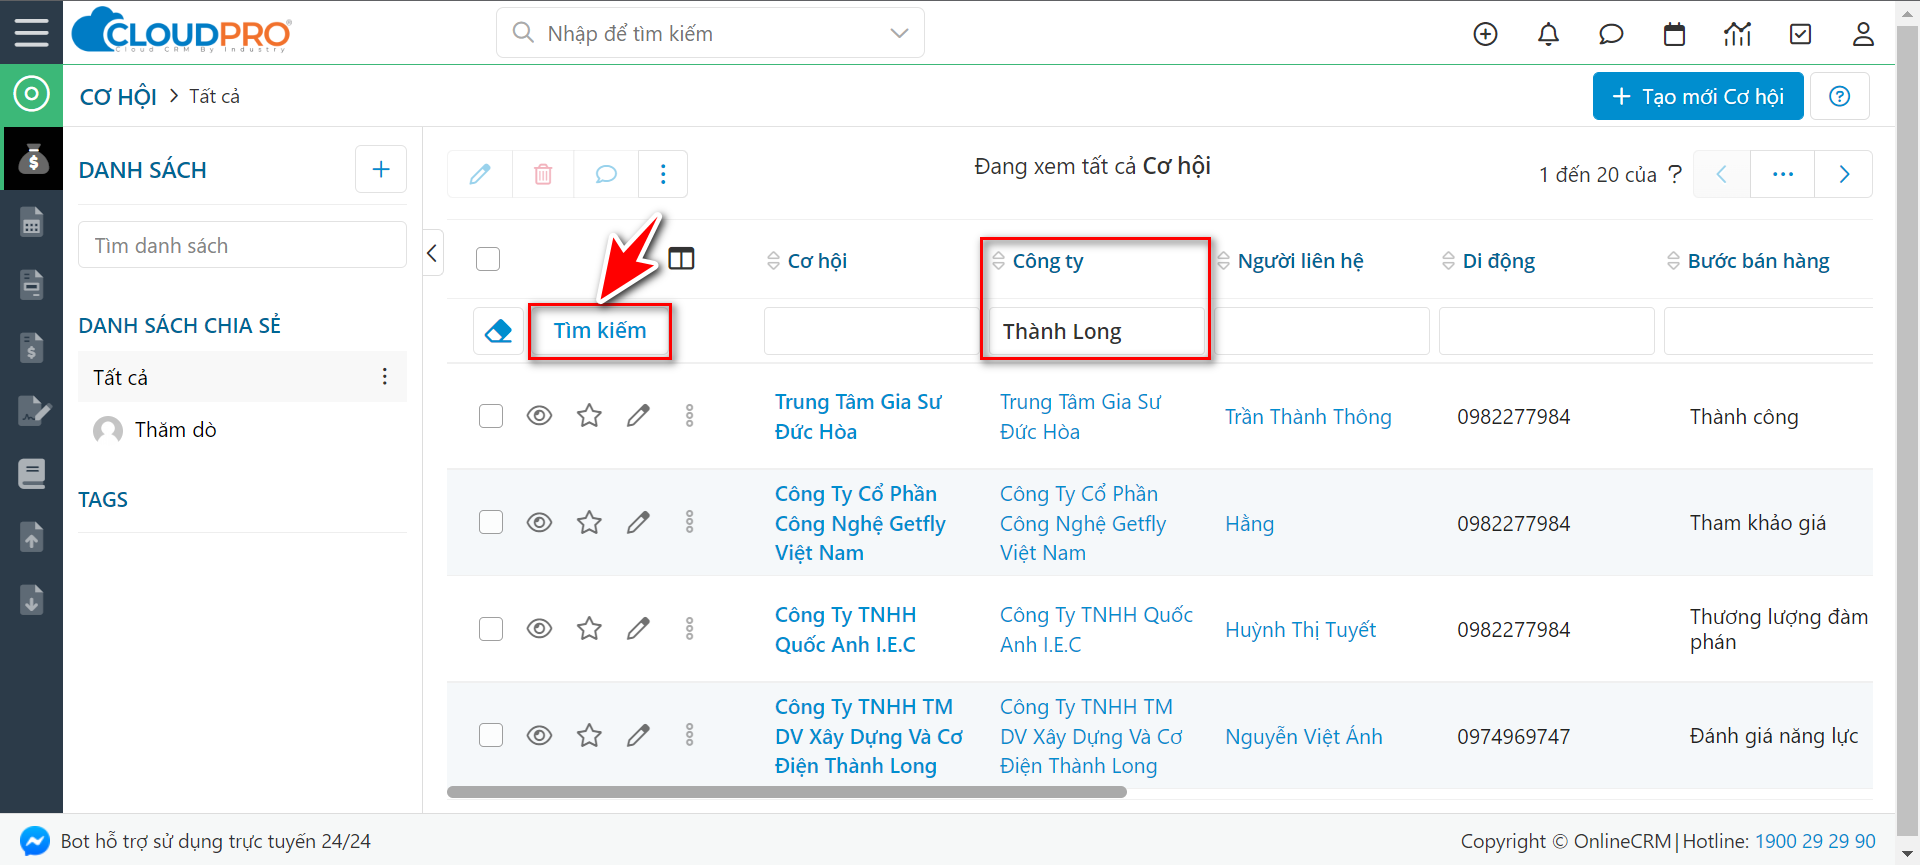Open the pagination more dots button
This screenshot has width=1920, height=865.
(1783, 174)
